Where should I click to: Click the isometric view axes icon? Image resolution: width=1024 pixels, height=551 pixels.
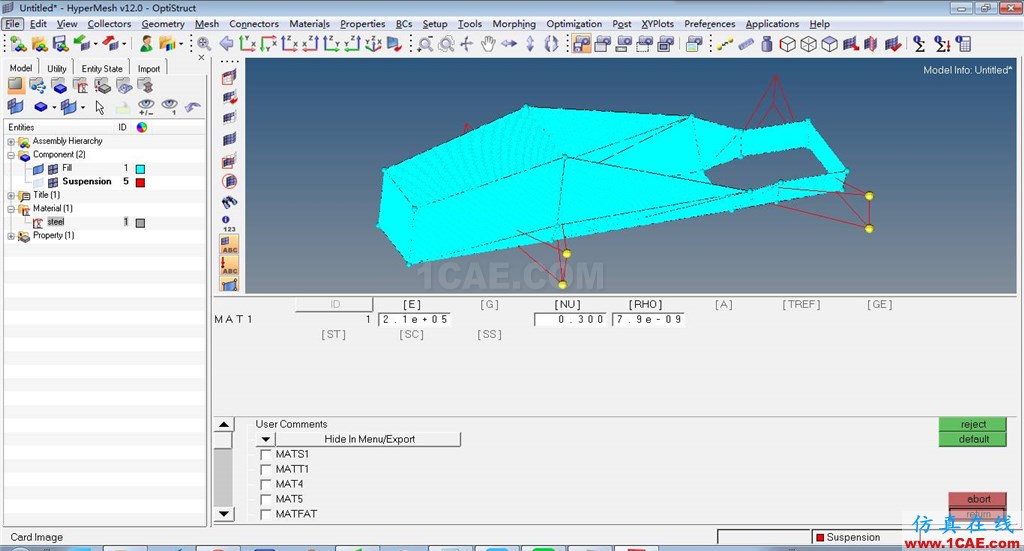tap(373, 44)
